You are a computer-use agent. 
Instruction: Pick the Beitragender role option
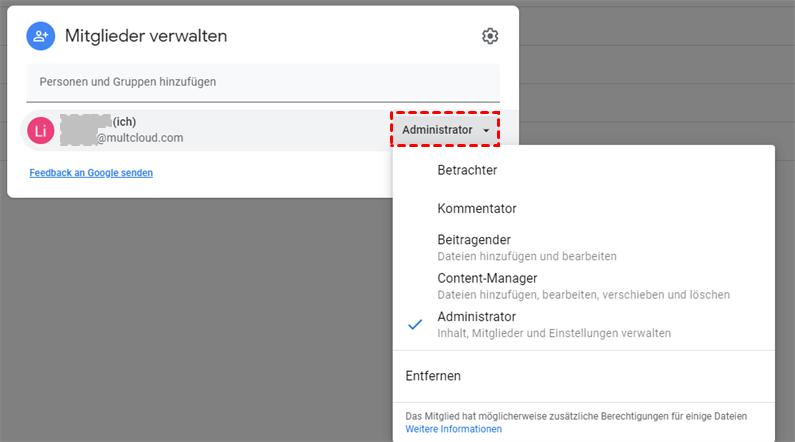474,240
